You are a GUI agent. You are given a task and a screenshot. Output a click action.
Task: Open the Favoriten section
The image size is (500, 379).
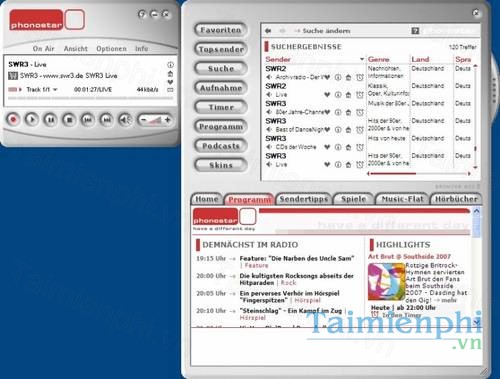pos(221,30)
